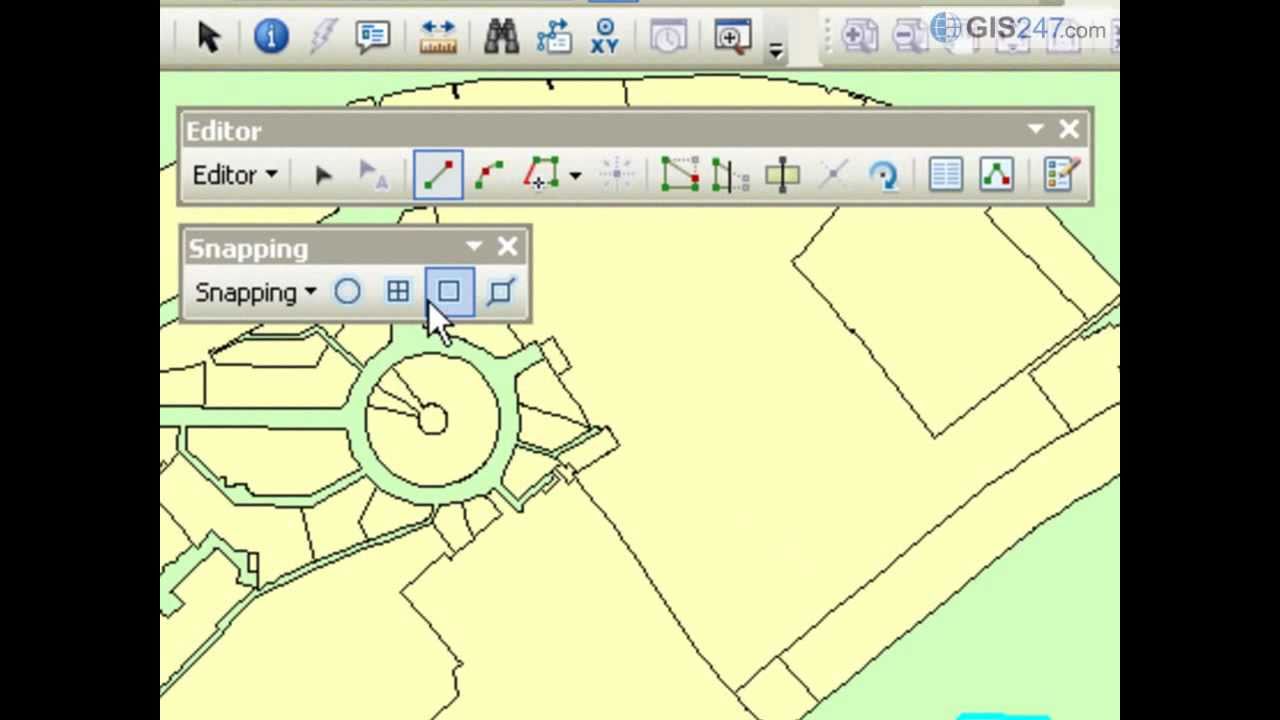Toggle Point Snapping
Screen dimensions: 1280x720
click(347, 292)
